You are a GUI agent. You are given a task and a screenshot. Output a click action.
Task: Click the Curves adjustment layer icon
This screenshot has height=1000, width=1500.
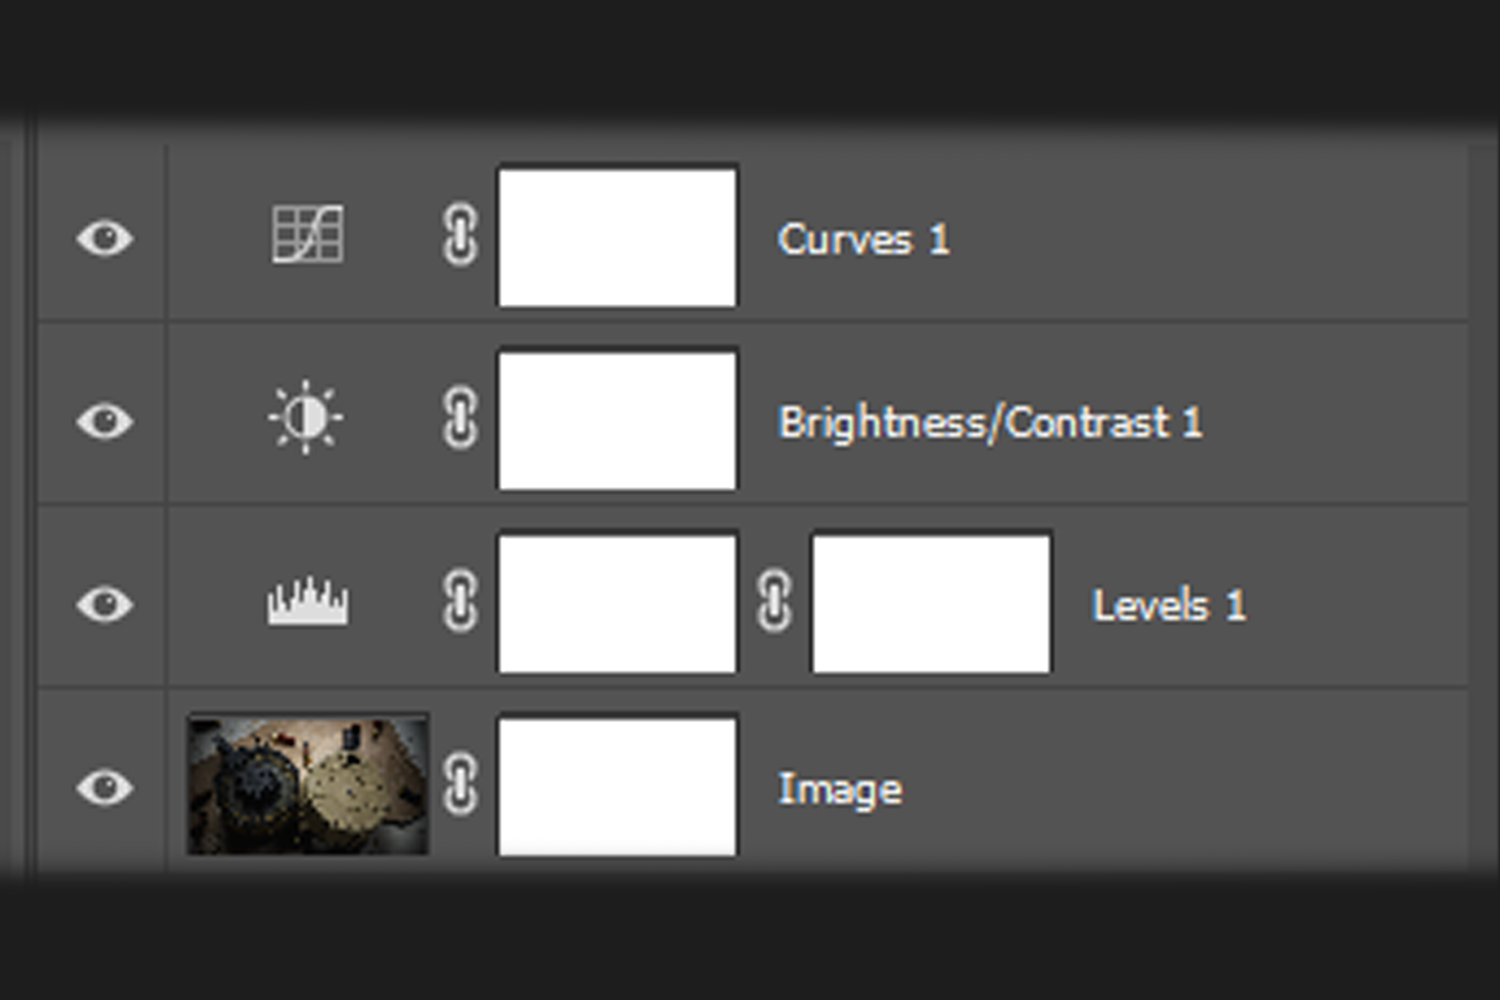point(307,235)
